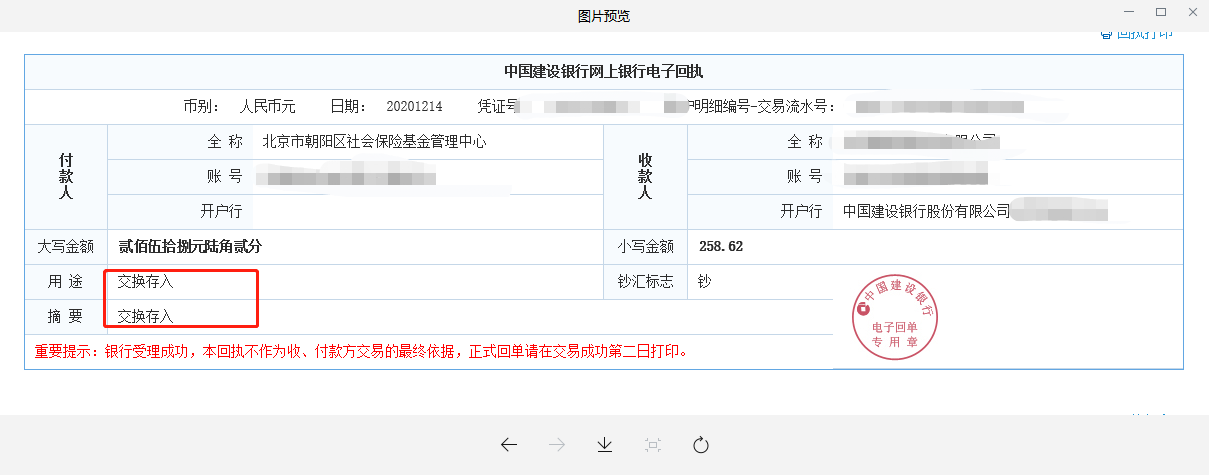
Task: Click the greyed-out next image arrow
Action: point(557,445)
